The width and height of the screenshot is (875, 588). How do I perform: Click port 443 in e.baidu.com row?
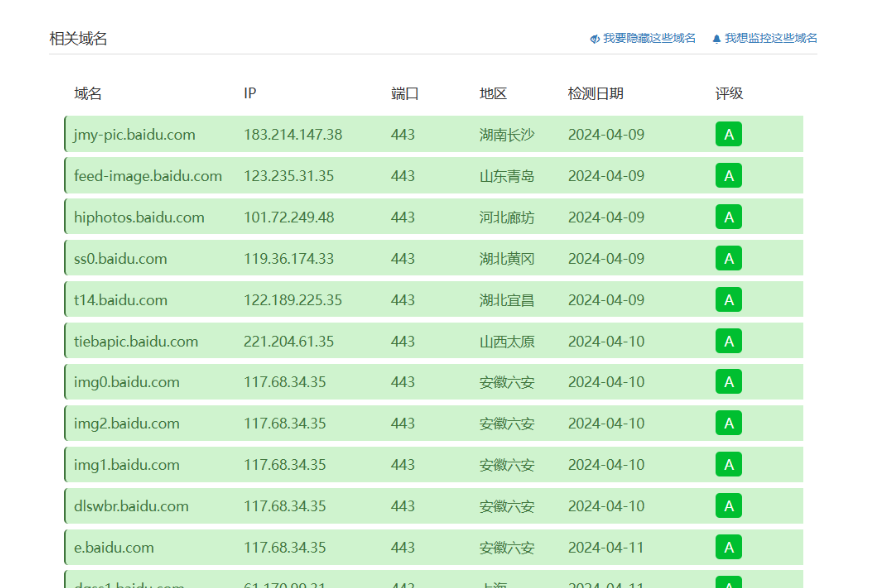pyautogui.click(x=403, y=547)
